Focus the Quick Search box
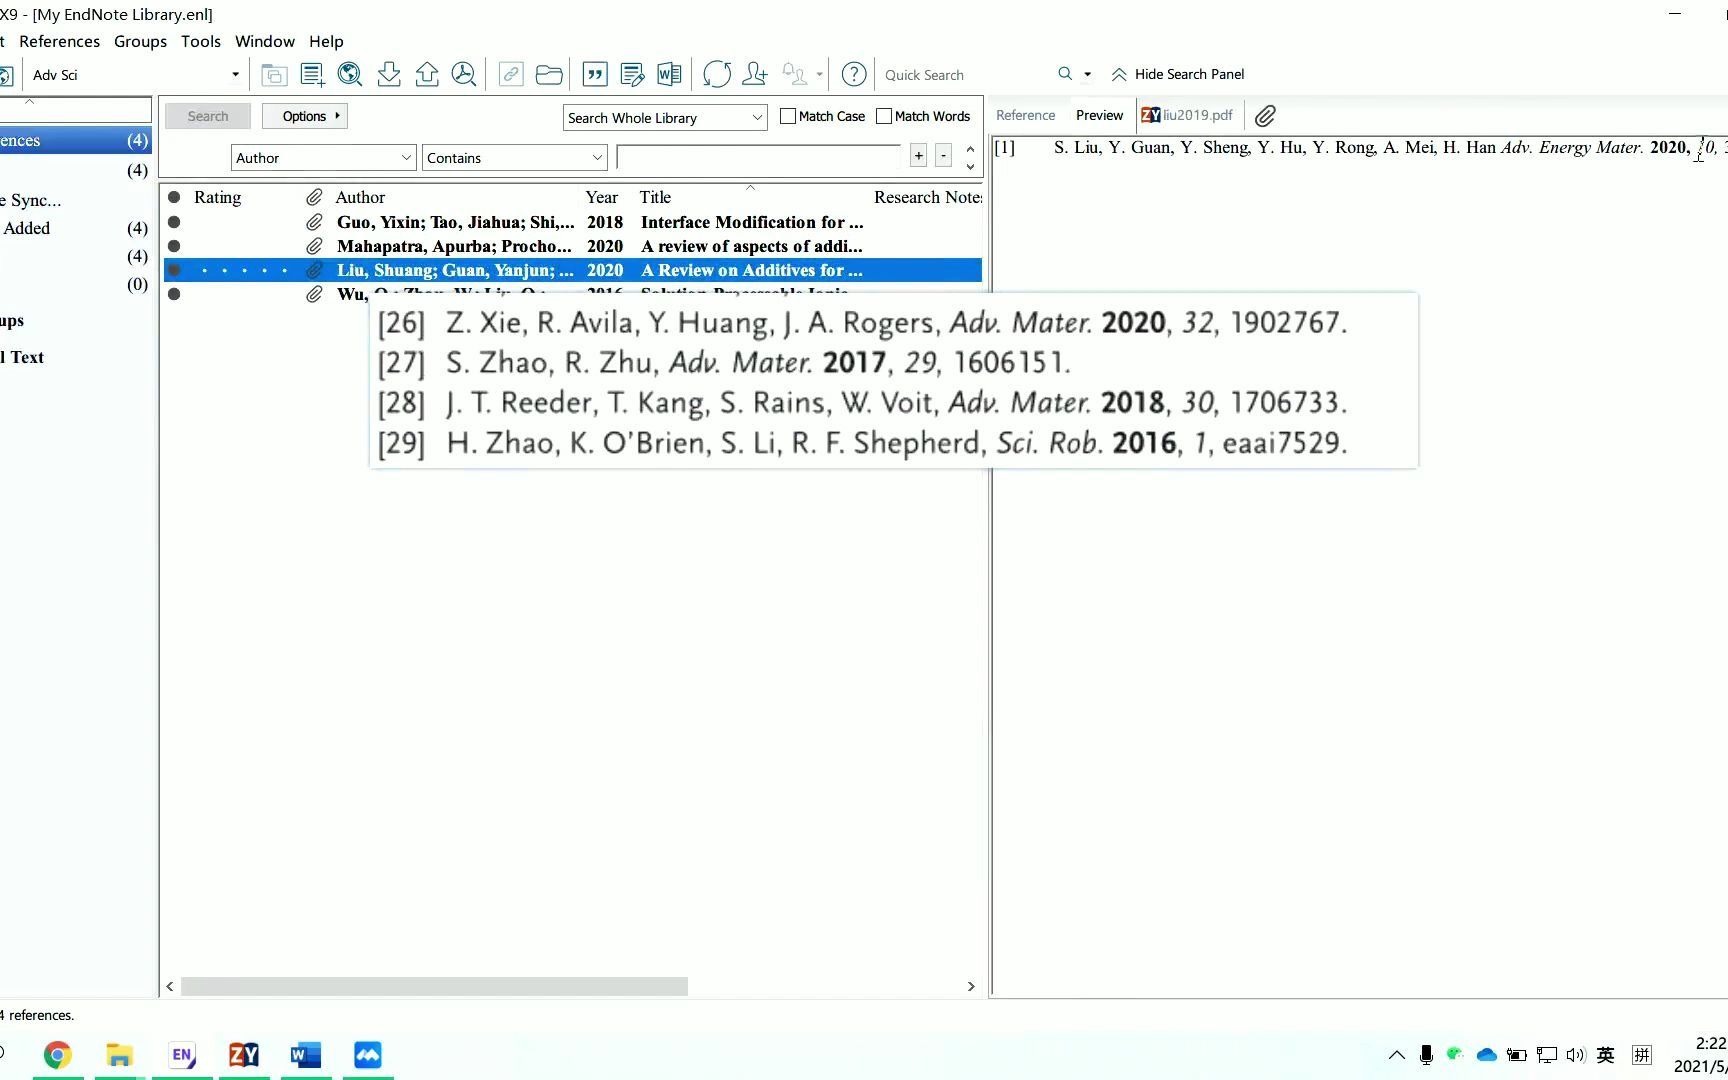The image size is (1728, 1080). point(965,75)
